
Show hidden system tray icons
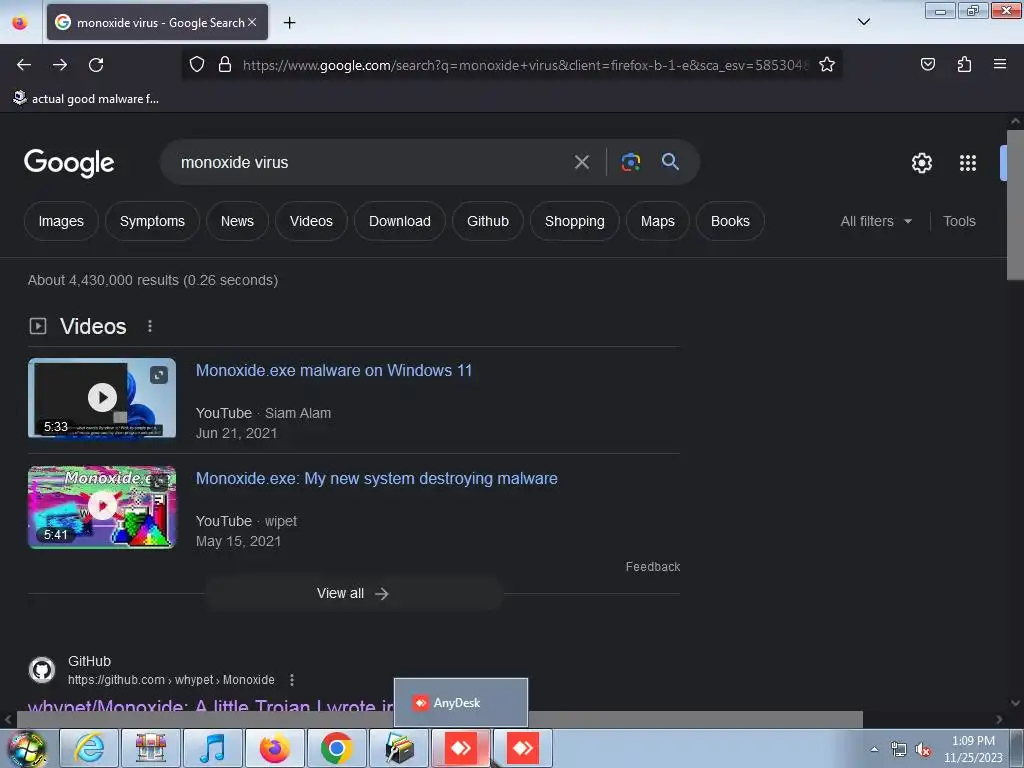click(874, 750)
